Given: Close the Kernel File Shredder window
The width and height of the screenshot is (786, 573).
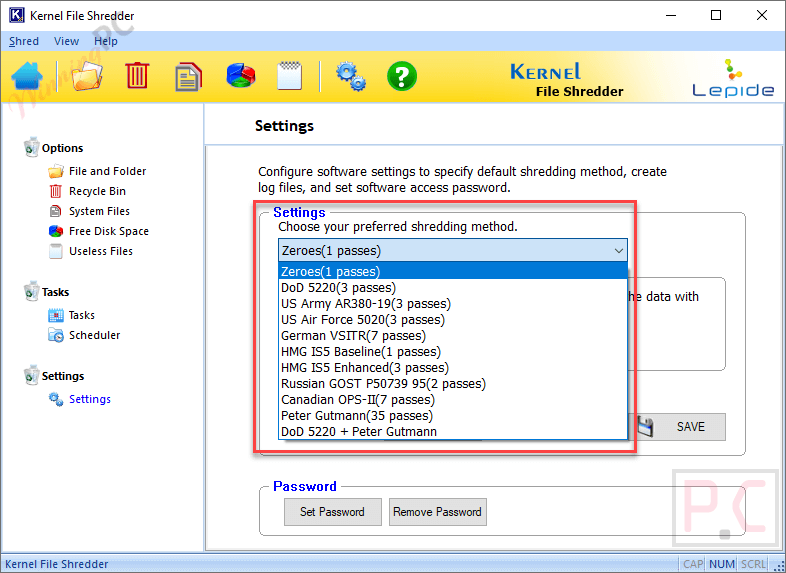Looking at the screenshot, I should click(x=761, y=16).
